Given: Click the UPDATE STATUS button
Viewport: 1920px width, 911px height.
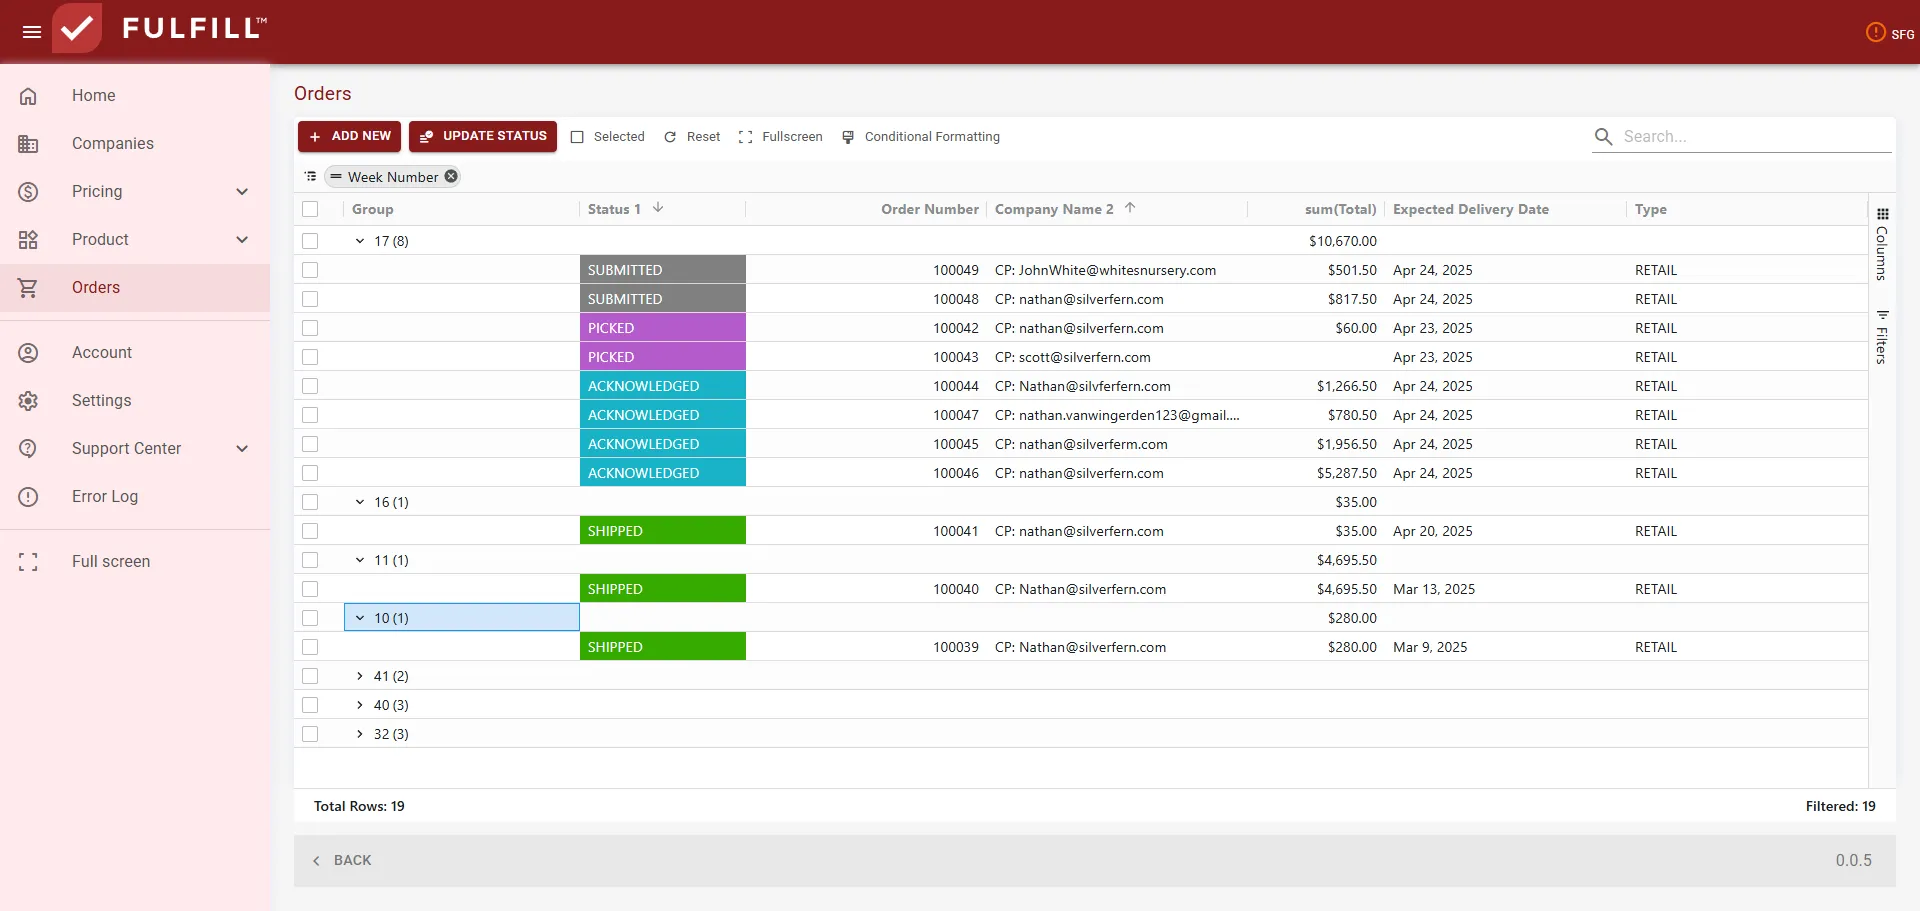Looking at the screenshot, I should tap(483, 136).
